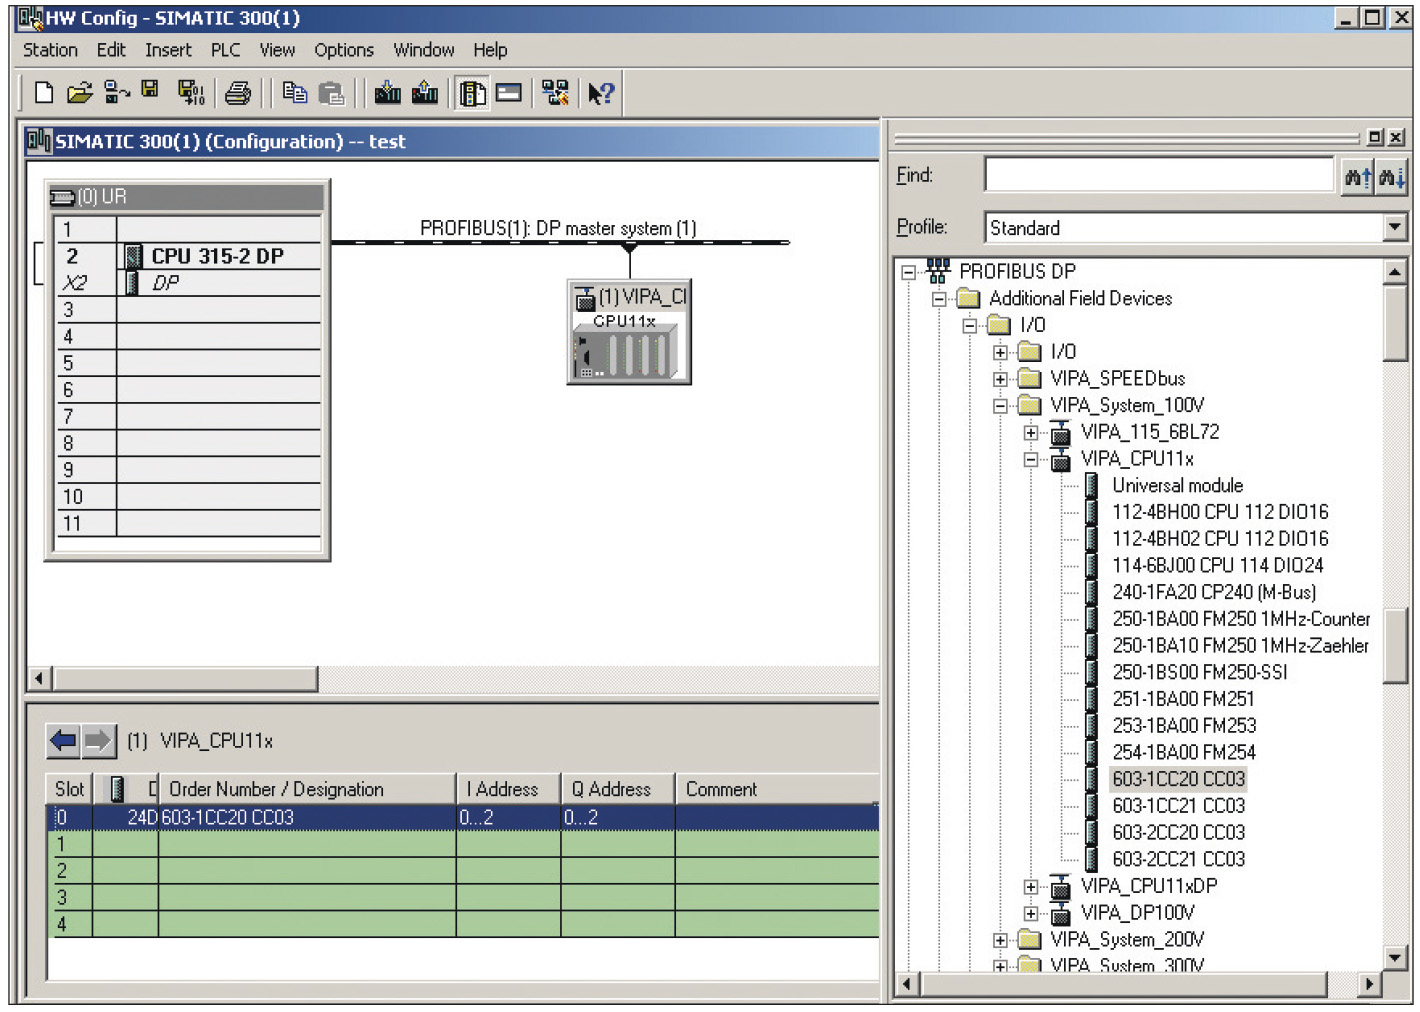The width and height of the screenshot is (1420, 1012).
Task: Click the PROFIBUS DP catalog root icon
Action: pyautogui.click(x=937, y=271)
